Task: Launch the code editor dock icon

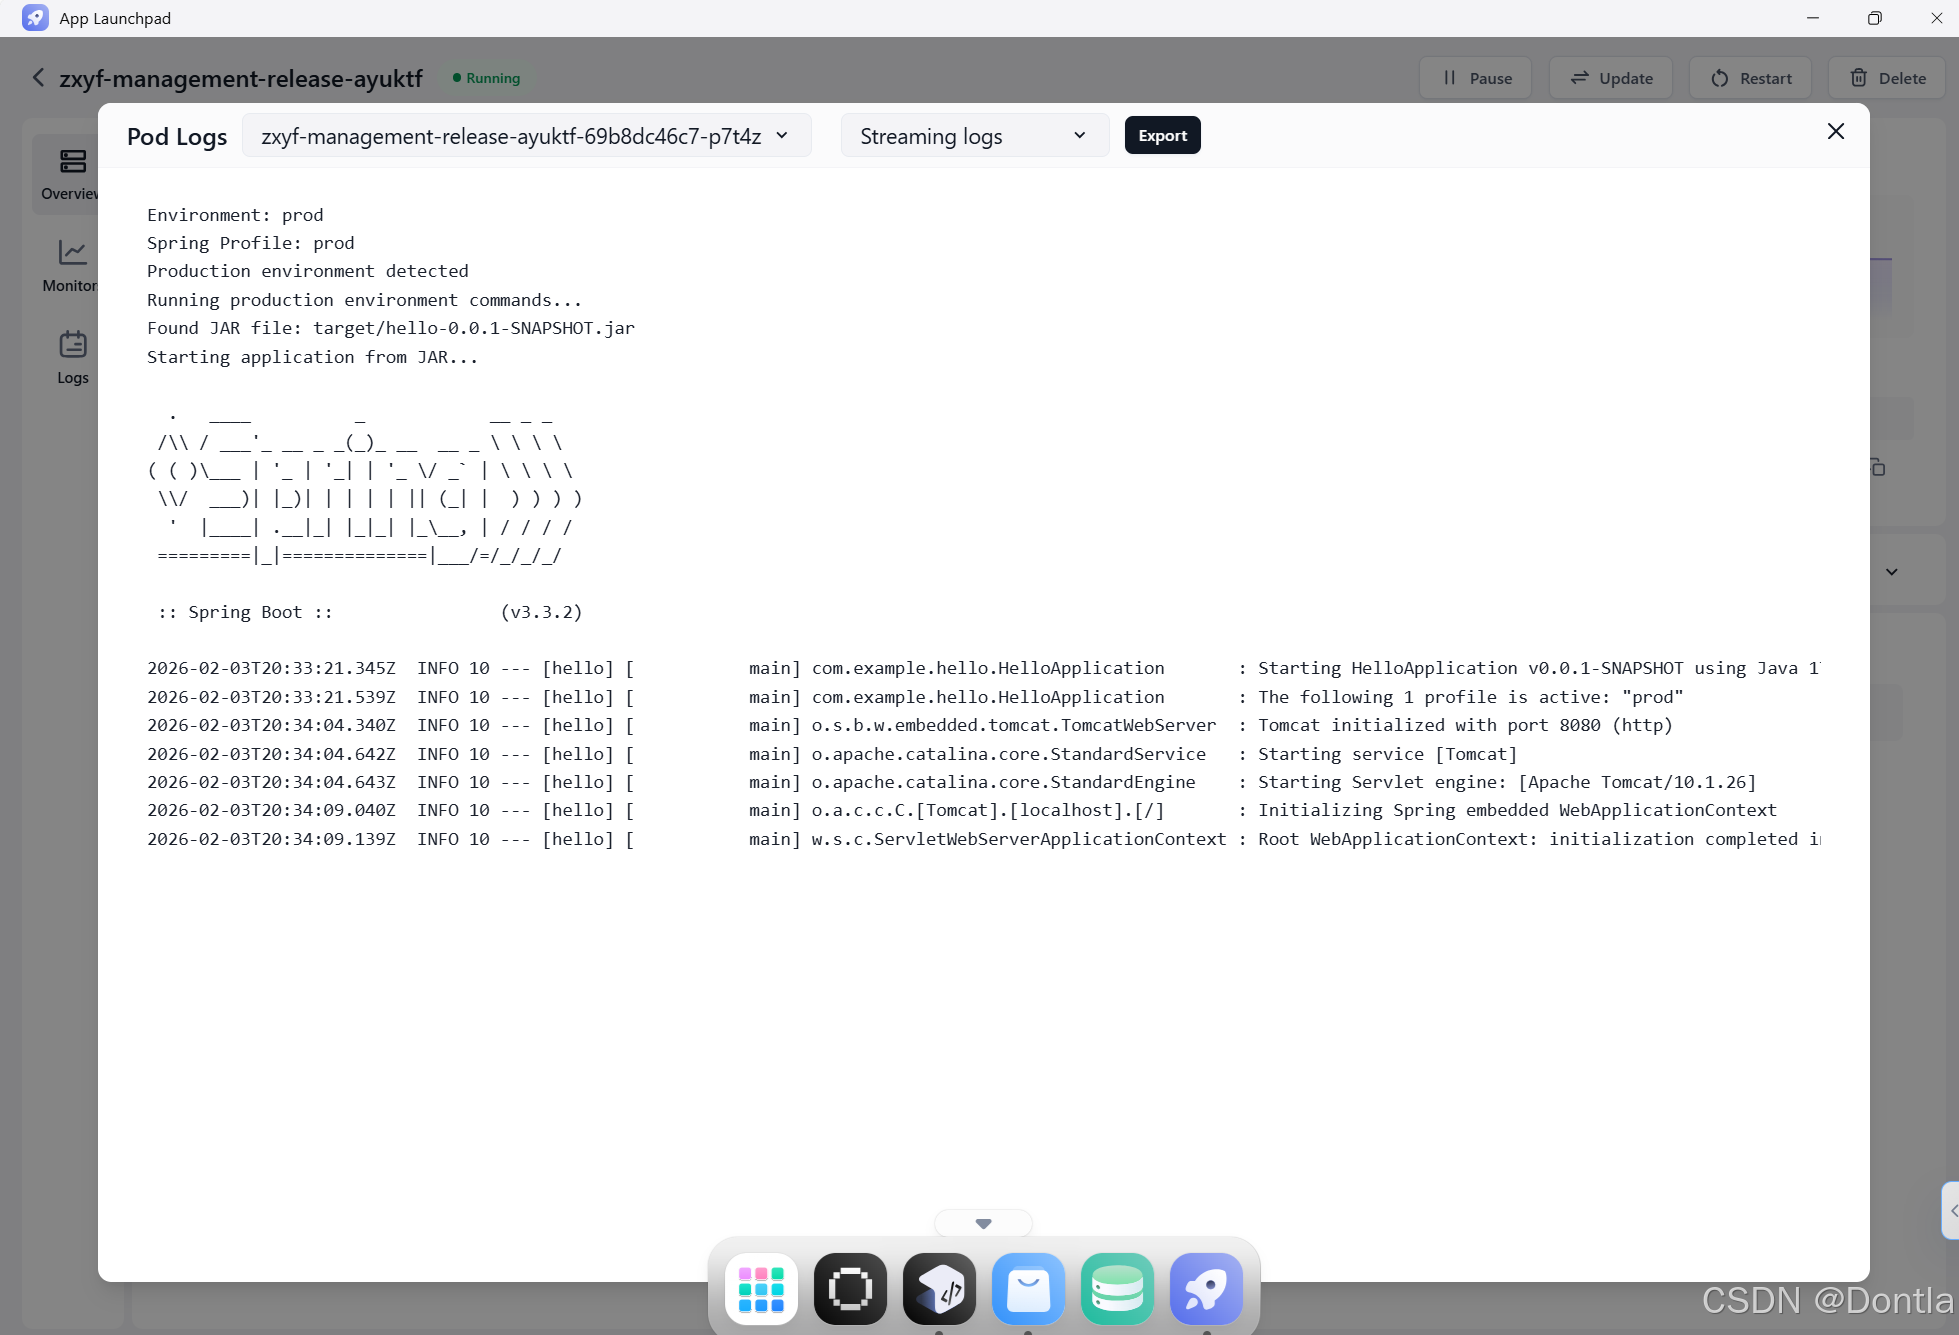Action: [939, 1289]
